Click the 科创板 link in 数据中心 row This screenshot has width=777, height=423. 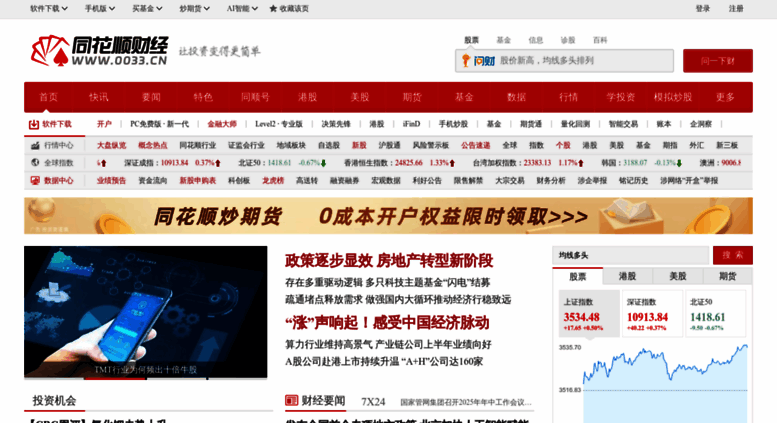click(239, 181)
